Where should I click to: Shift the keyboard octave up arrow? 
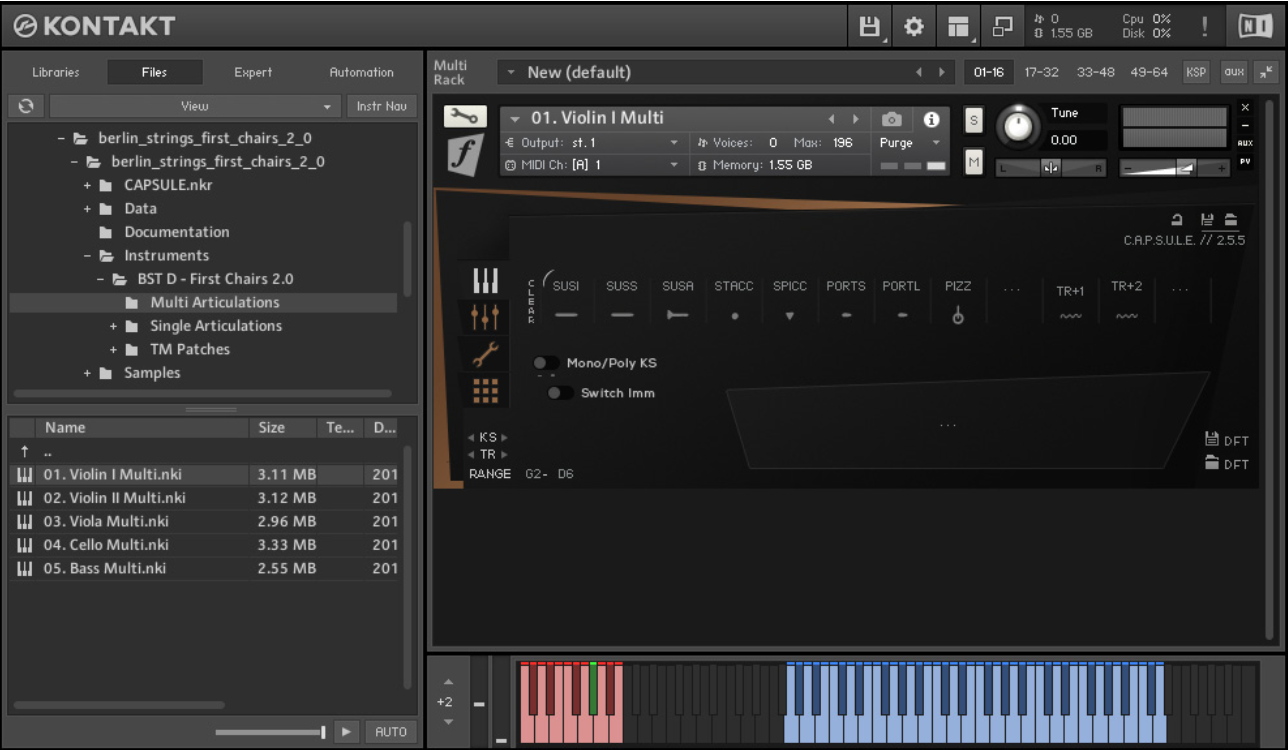[448, 682]
